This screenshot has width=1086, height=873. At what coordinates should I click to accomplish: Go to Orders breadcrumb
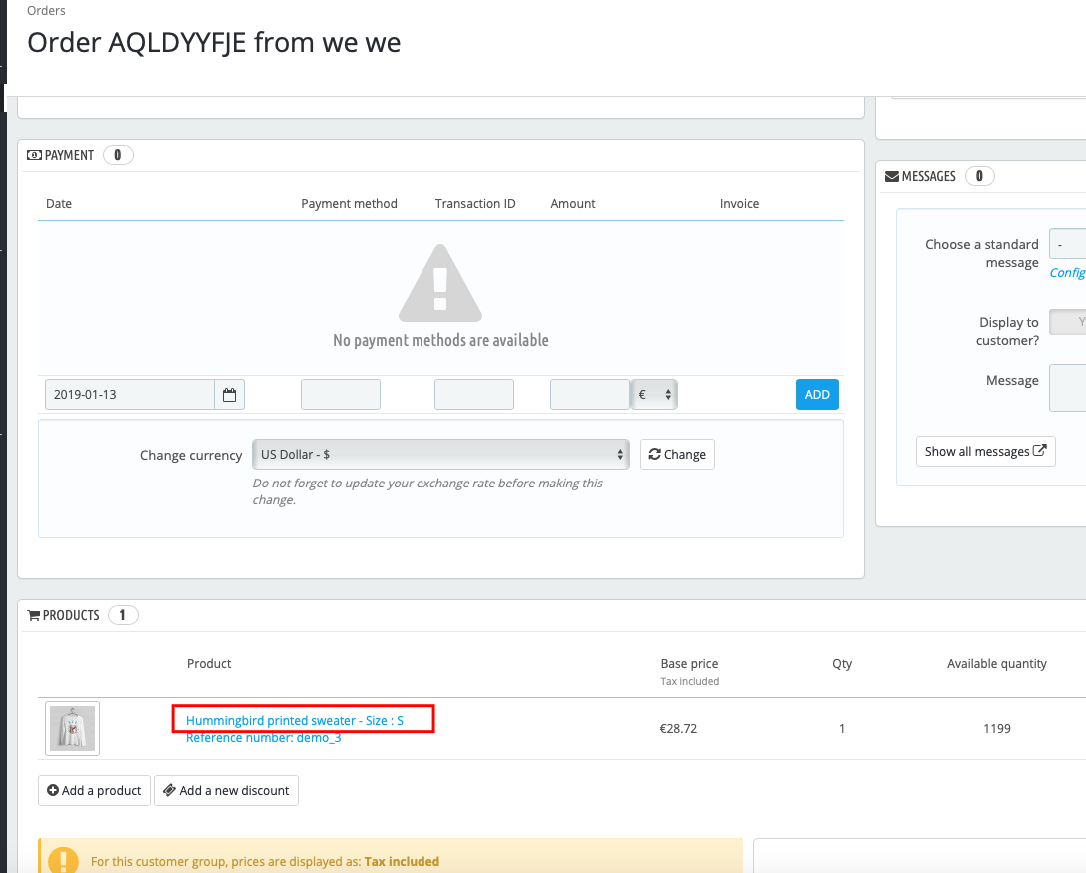point(46,10)
